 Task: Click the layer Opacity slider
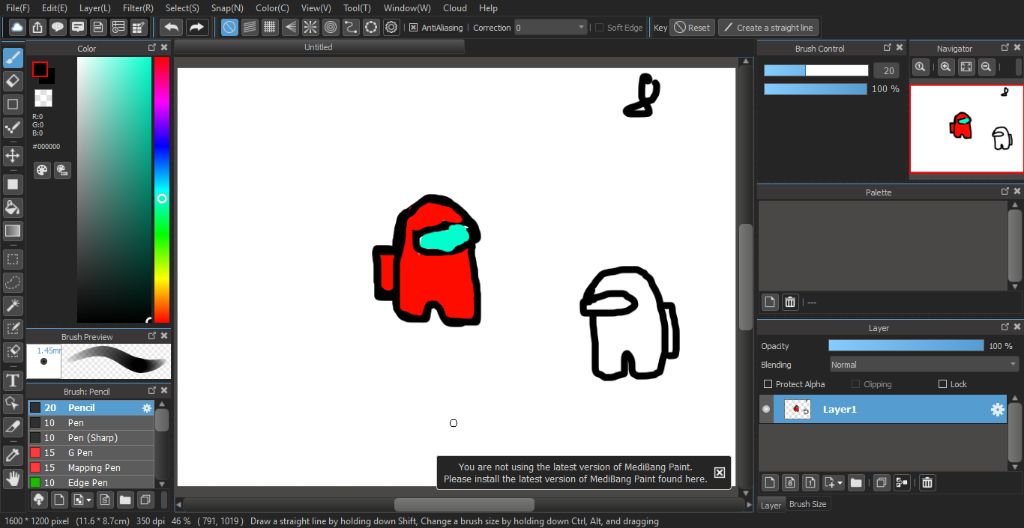(x=906, y=346)
